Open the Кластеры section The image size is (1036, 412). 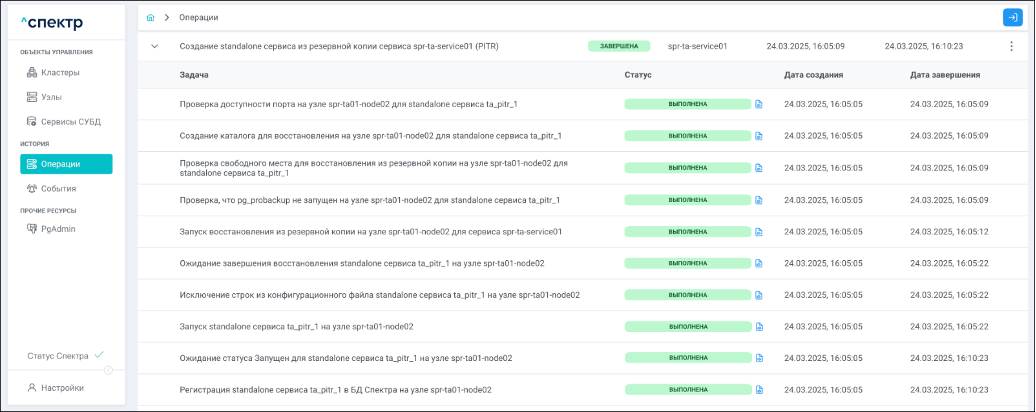coord(60,72)
